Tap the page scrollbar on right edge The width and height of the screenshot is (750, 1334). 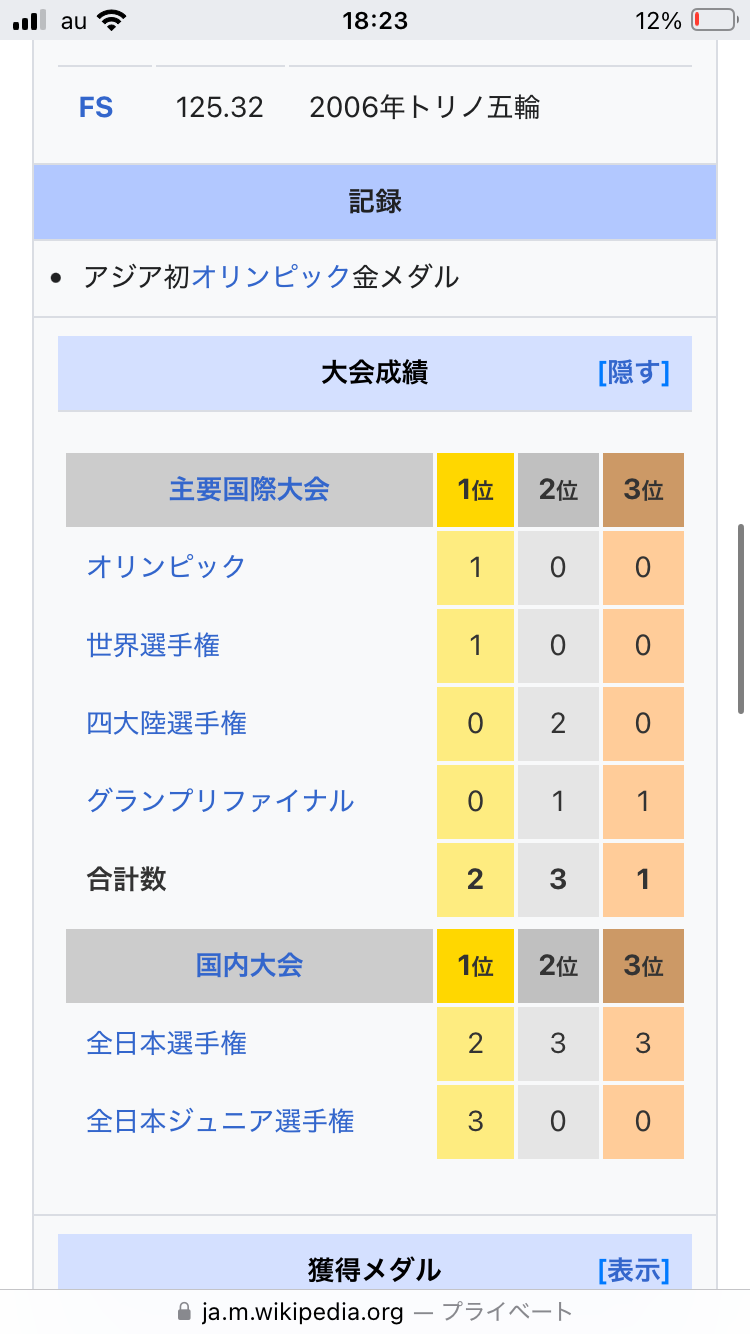(x=741, y=618)
